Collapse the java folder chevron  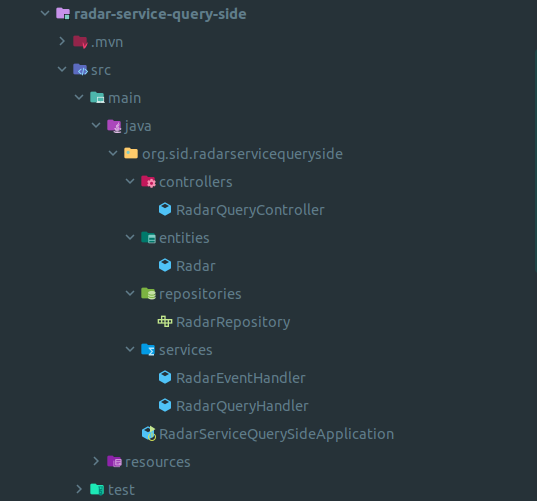tap(96, 126)
